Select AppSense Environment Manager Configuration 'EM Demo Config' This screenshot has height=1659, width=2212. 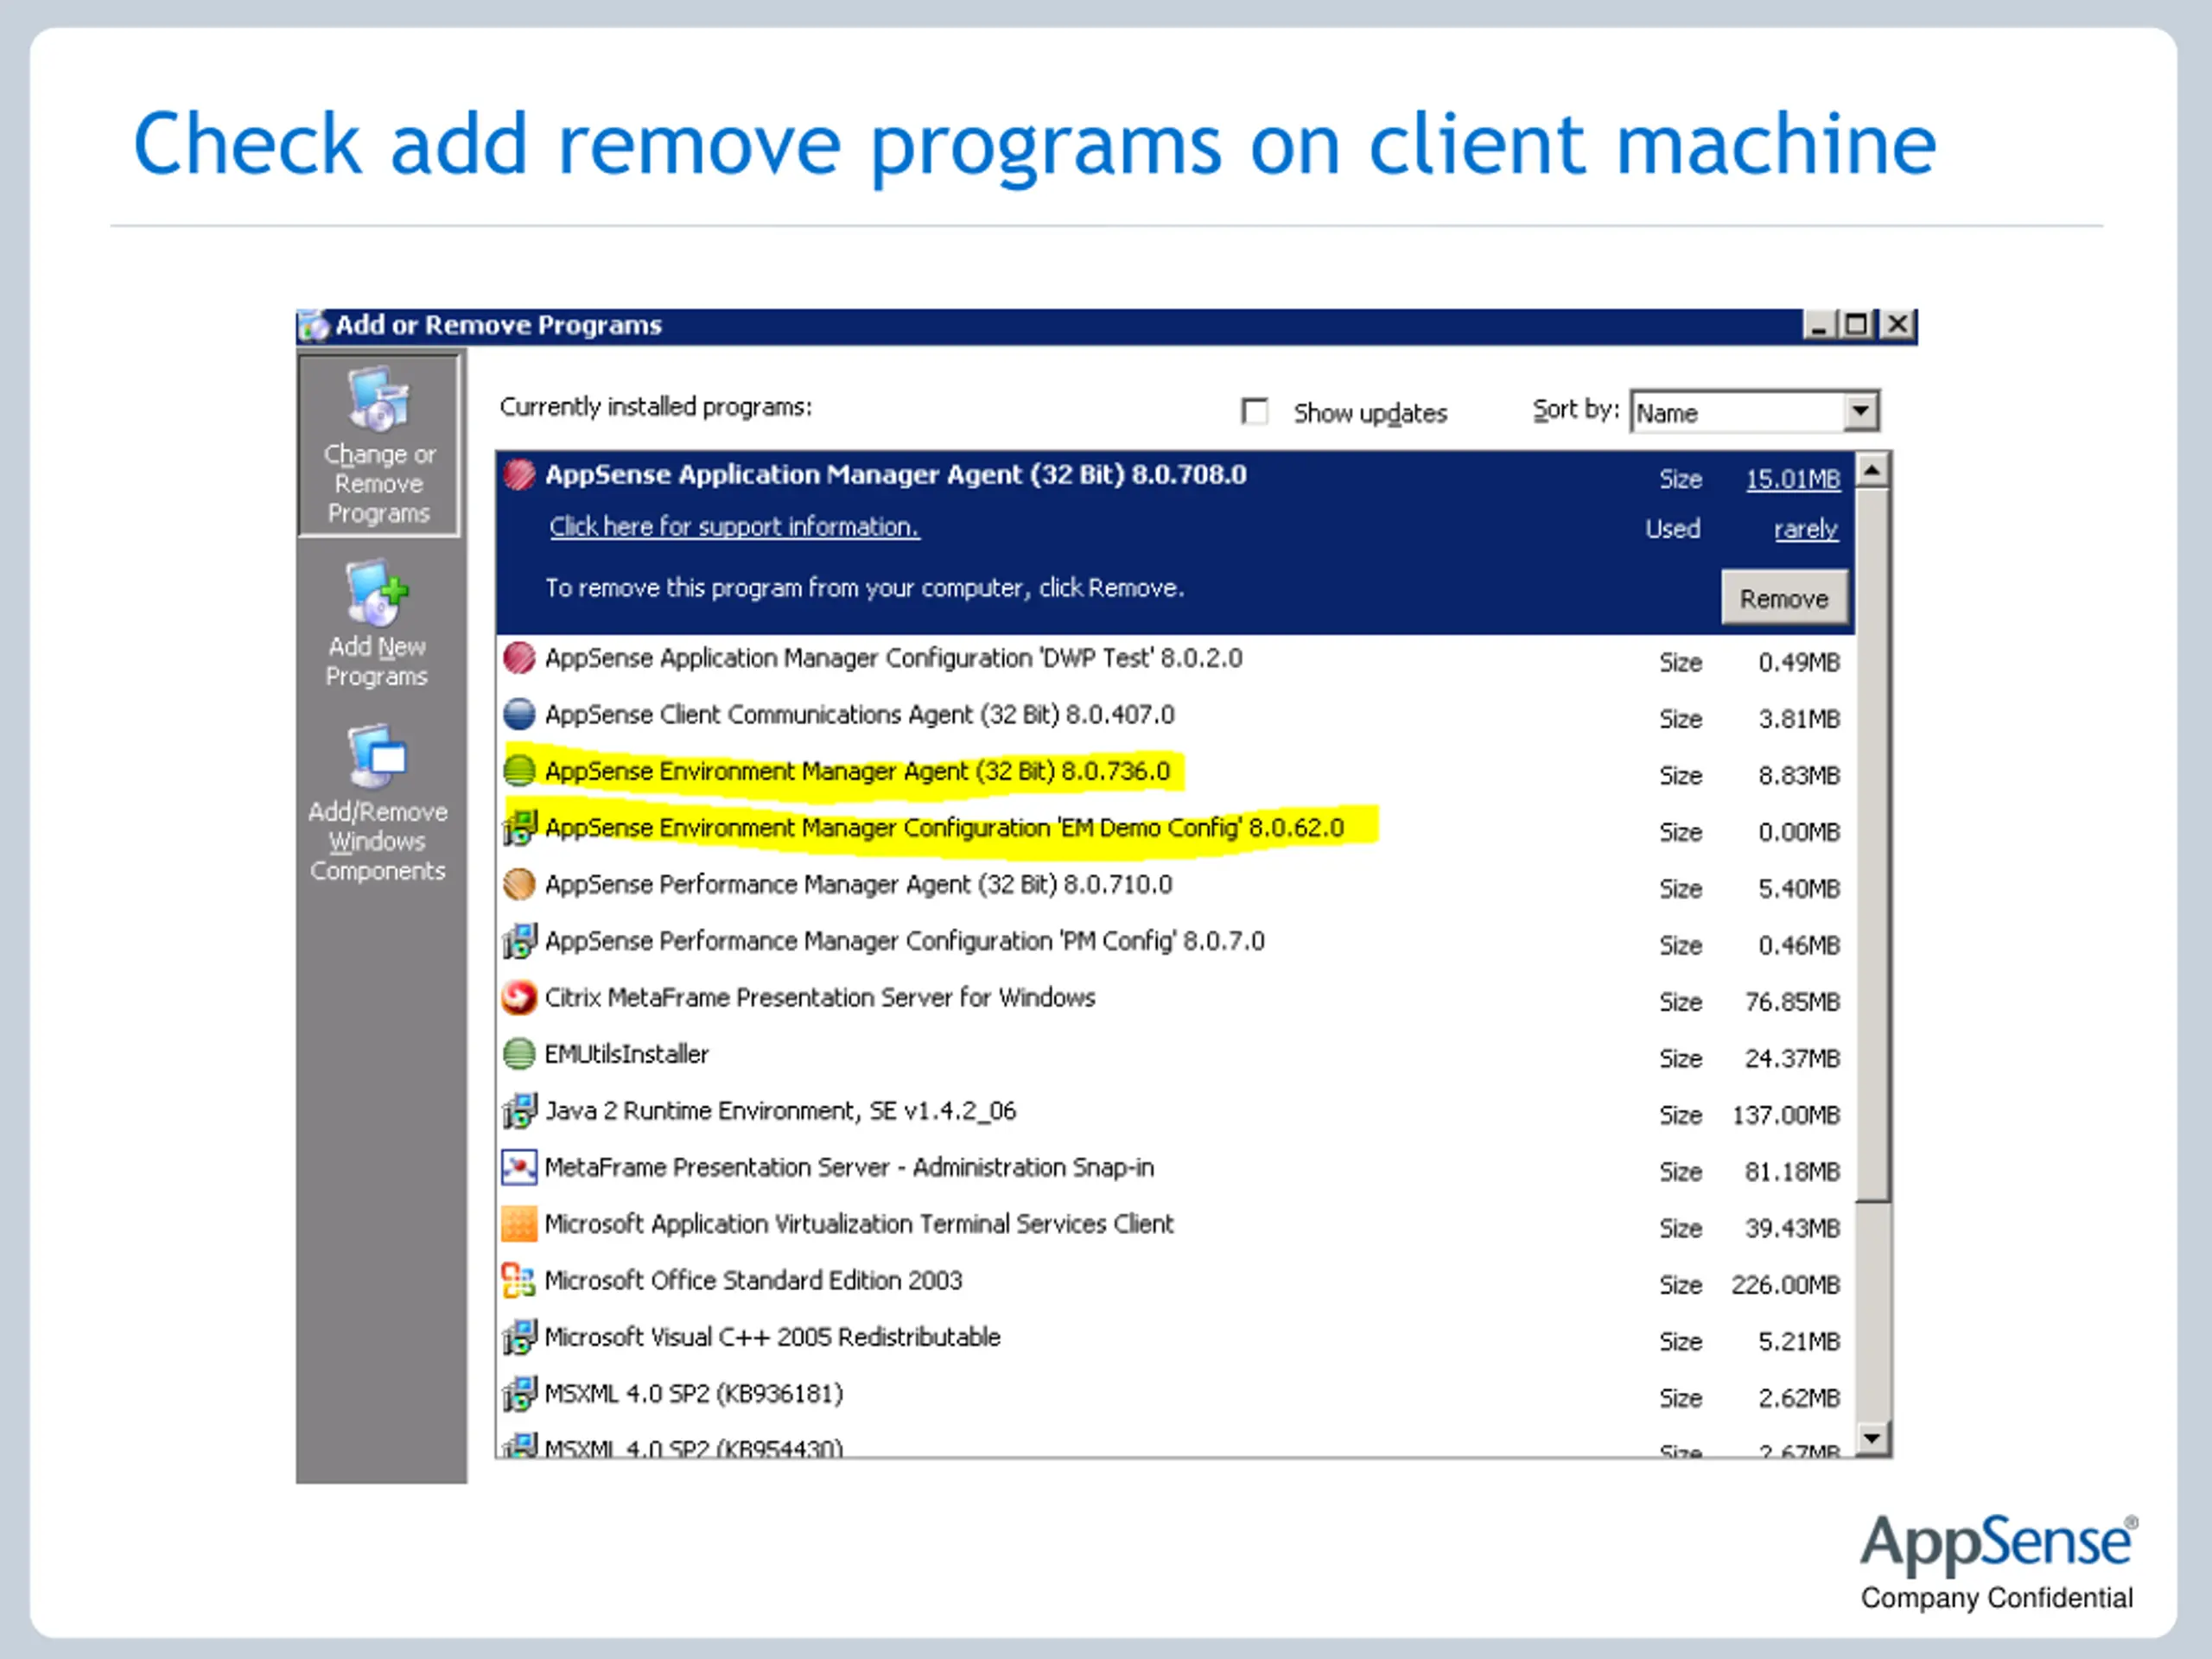click(x=1176, y=829)
